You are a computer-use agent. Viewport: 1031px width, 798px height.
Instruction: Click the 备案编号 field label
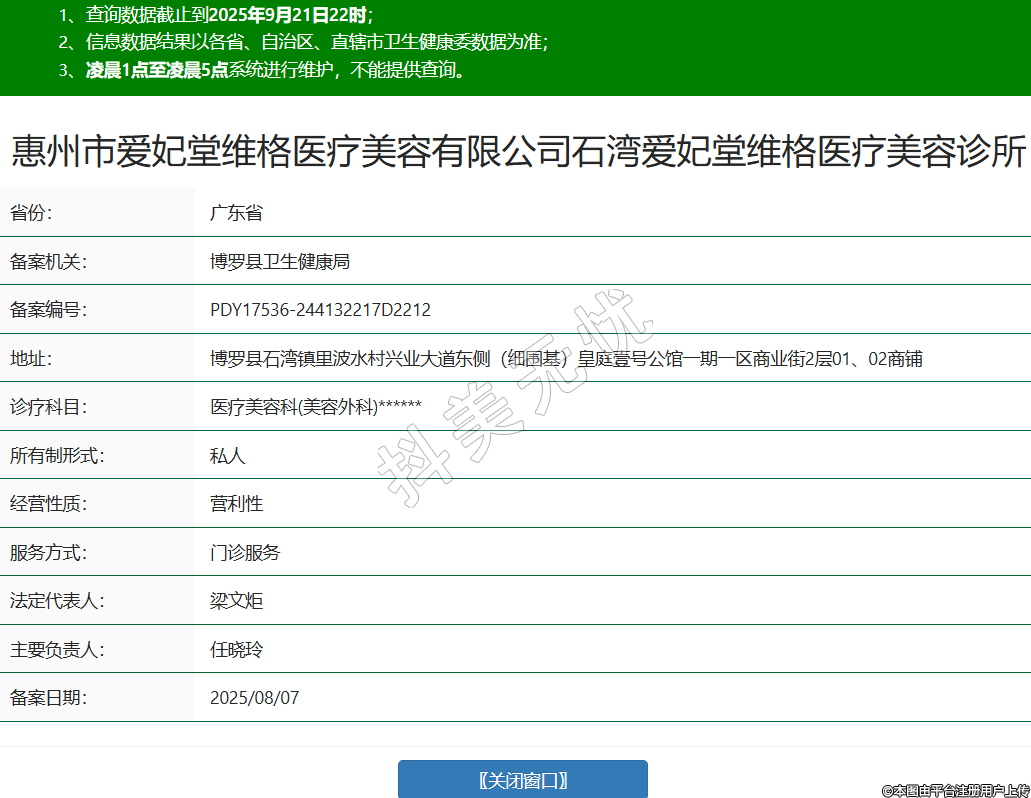pyautogui.click(x=48, y=310)
